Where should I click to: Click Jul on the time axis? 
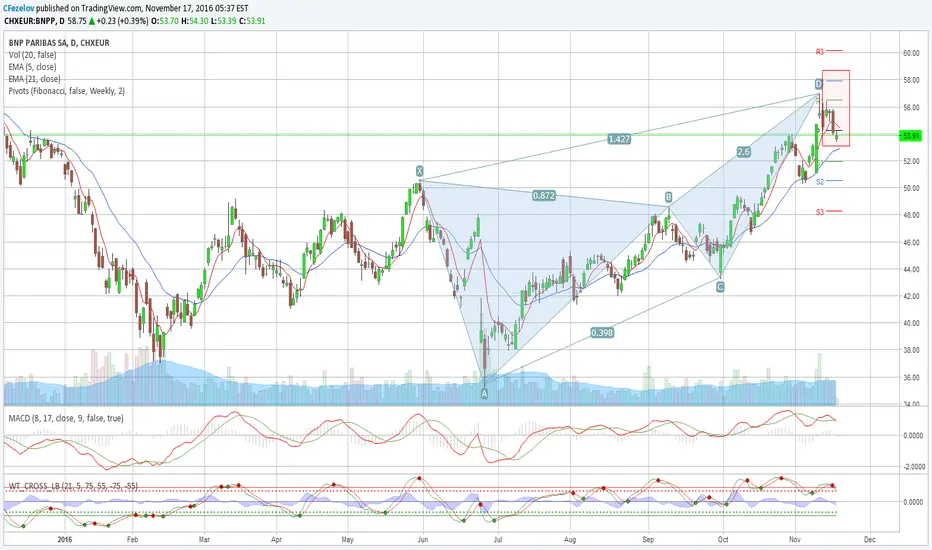pyautogui.click(x=498, y=540)
